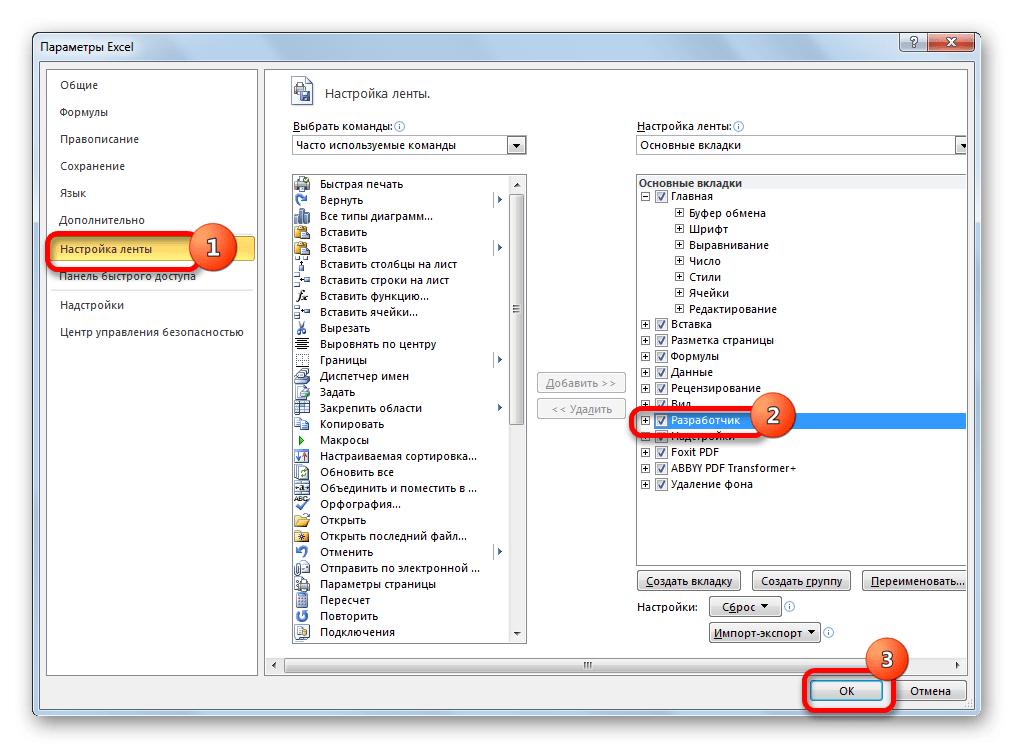
Task: Click the Все типы диаграмм chart icon
Action: tap(302, 216)
